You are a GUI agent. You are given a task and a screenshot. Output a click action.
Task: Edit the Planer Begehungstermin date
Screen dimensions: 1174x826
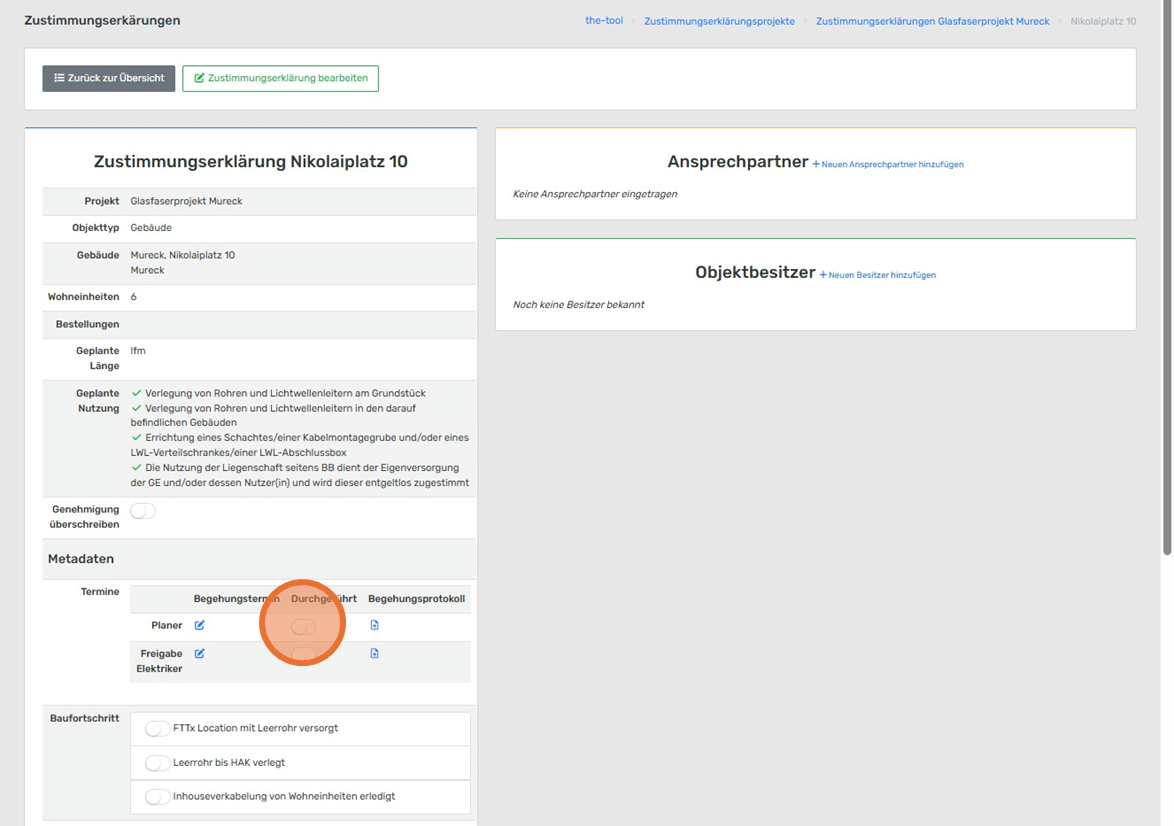coord(199,626)
